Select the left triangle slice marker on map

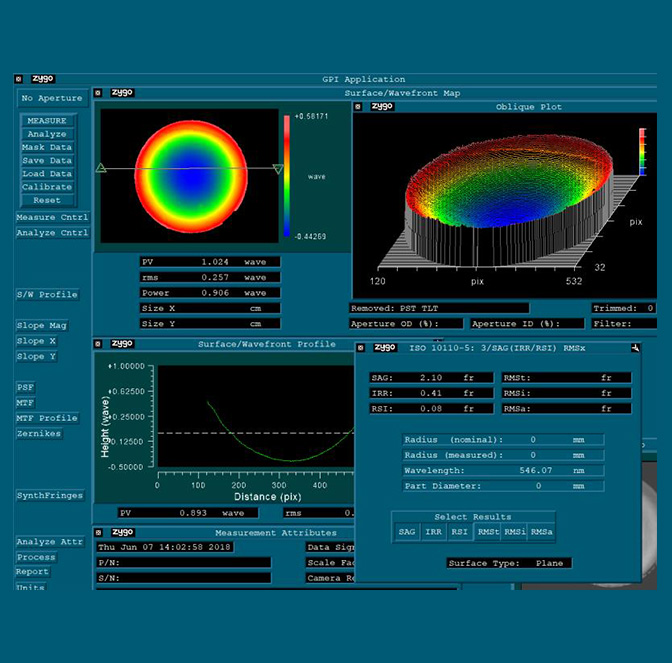(x=101, y=169)
